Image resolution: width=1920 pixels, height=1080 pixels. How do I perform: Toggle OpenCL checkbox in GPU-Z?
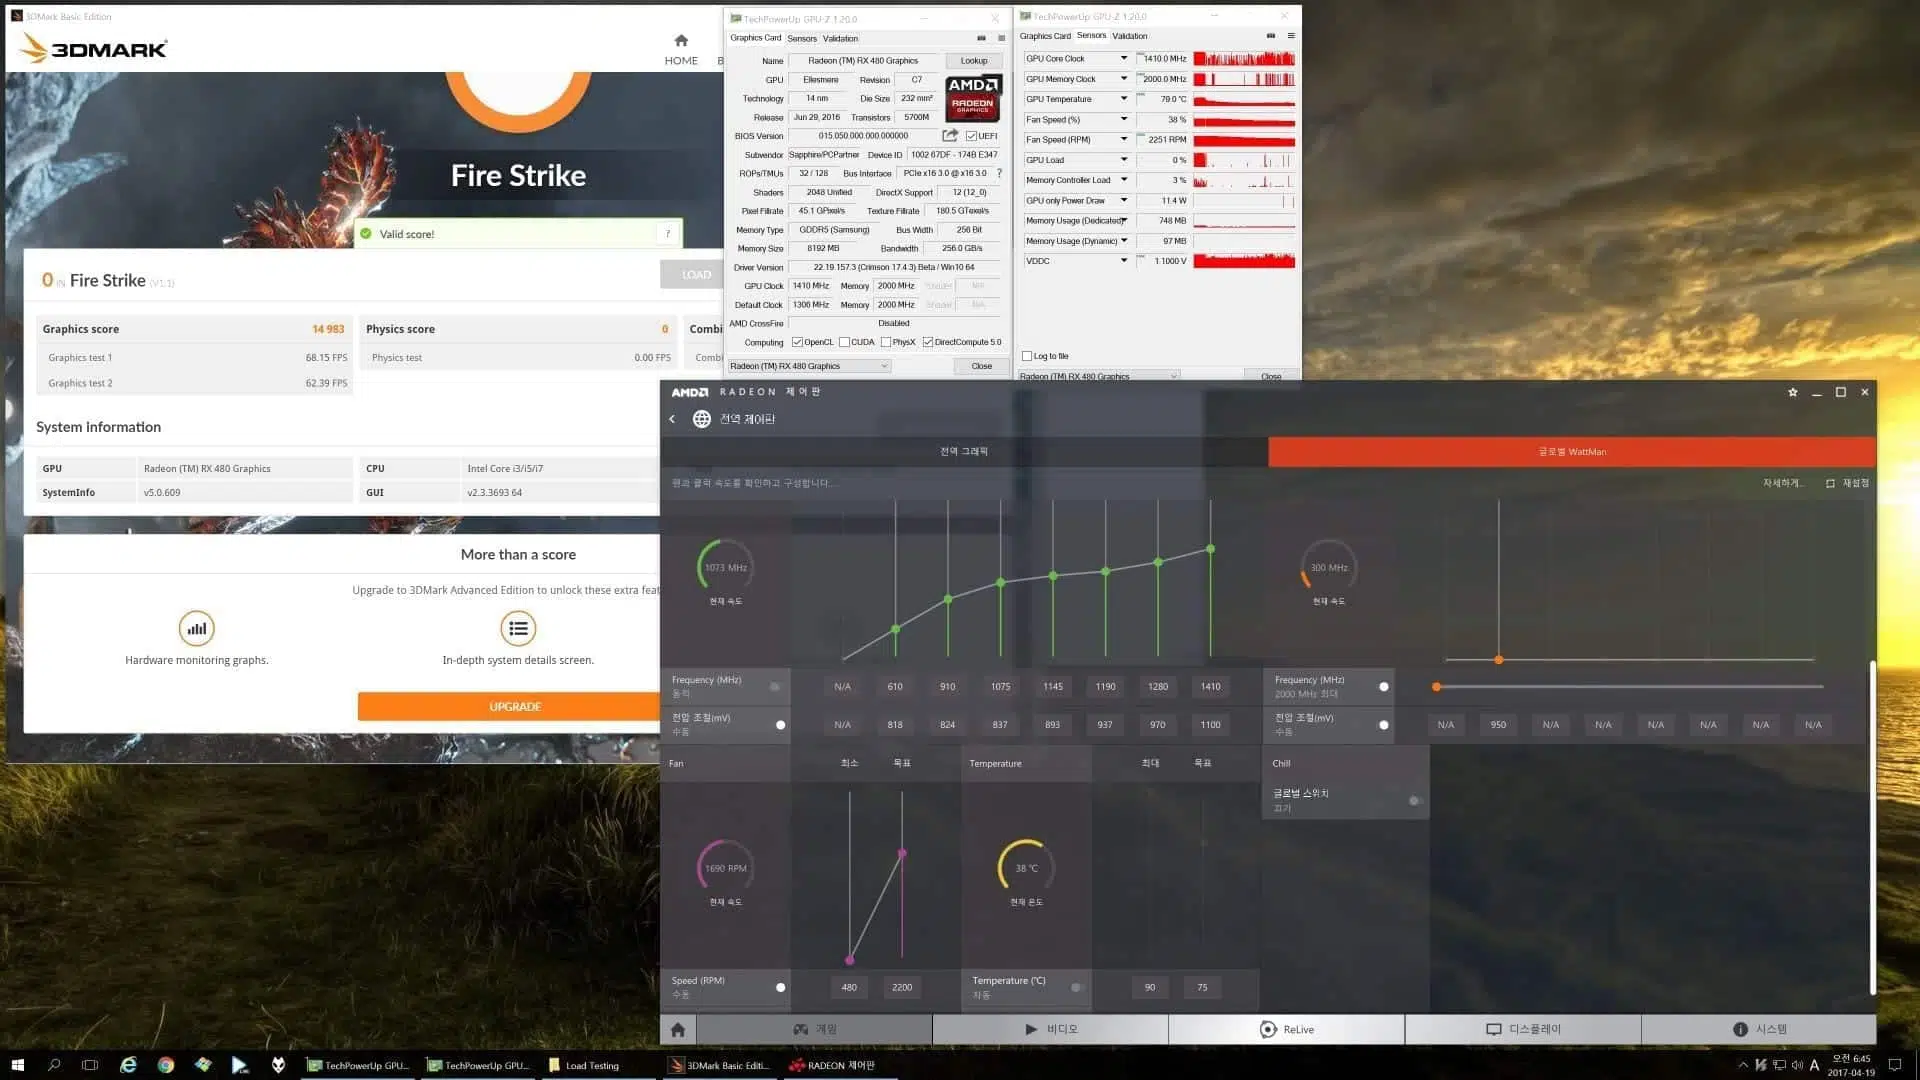[797, 342]
